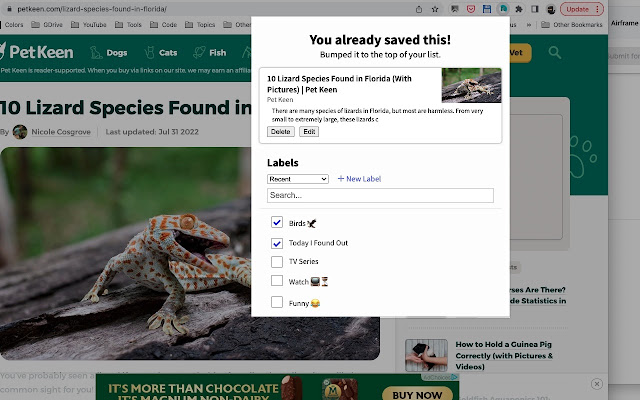
Task: Click the chat-bubble extension icon in toolbar
Action: [x=454, y=9]
